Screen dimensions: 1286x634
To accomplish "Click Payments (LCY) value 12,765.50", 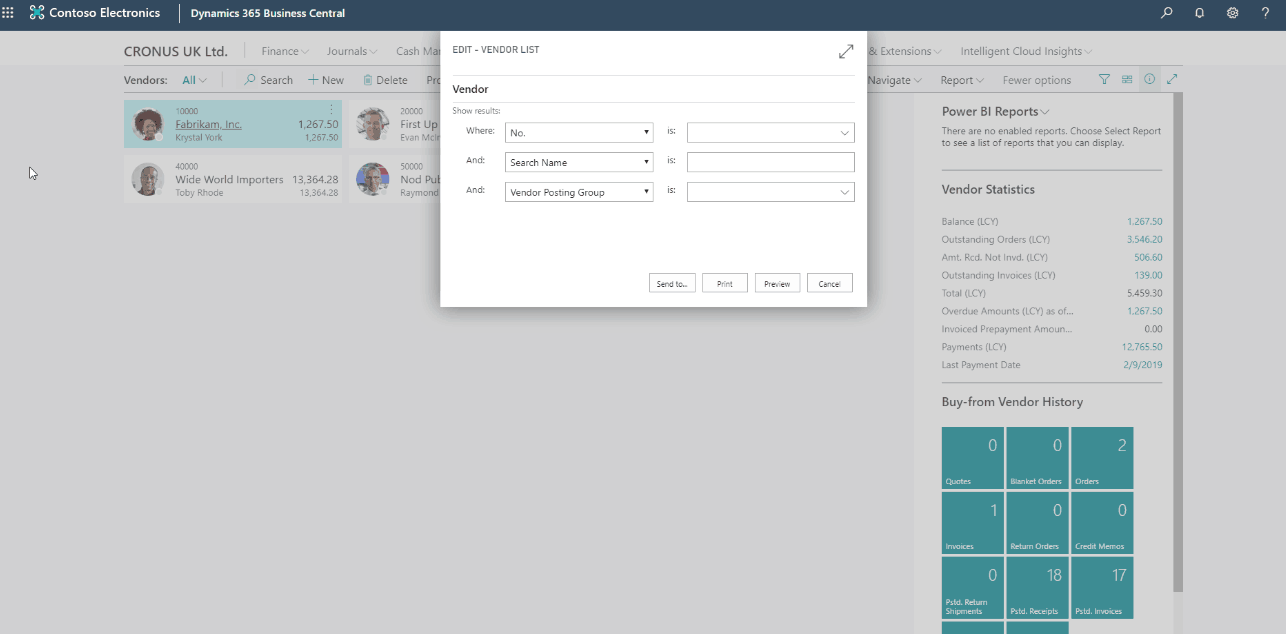I will [1142, 347].
